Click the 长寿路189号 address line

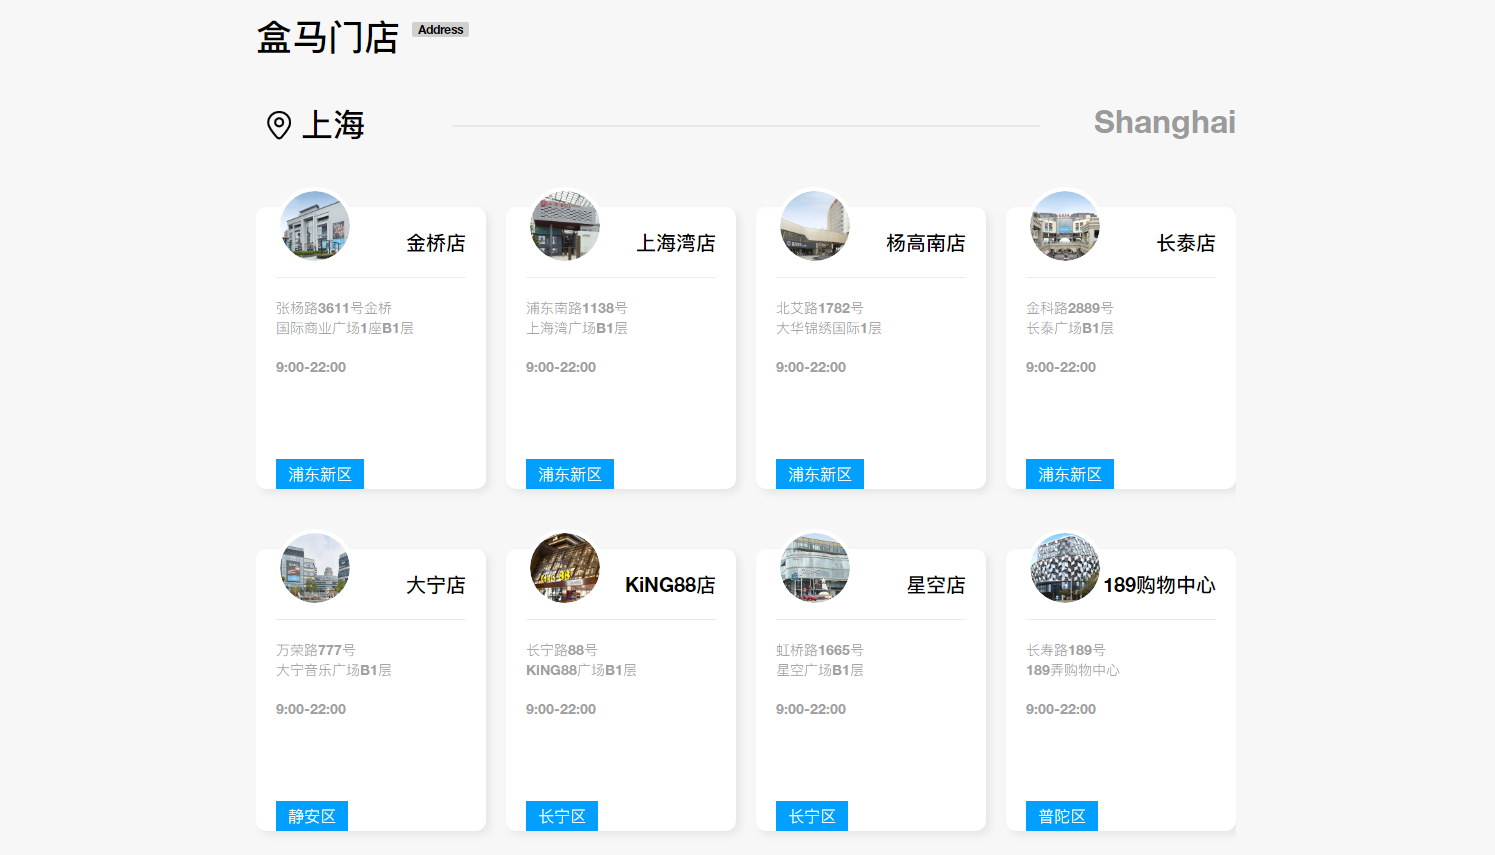1066,650
